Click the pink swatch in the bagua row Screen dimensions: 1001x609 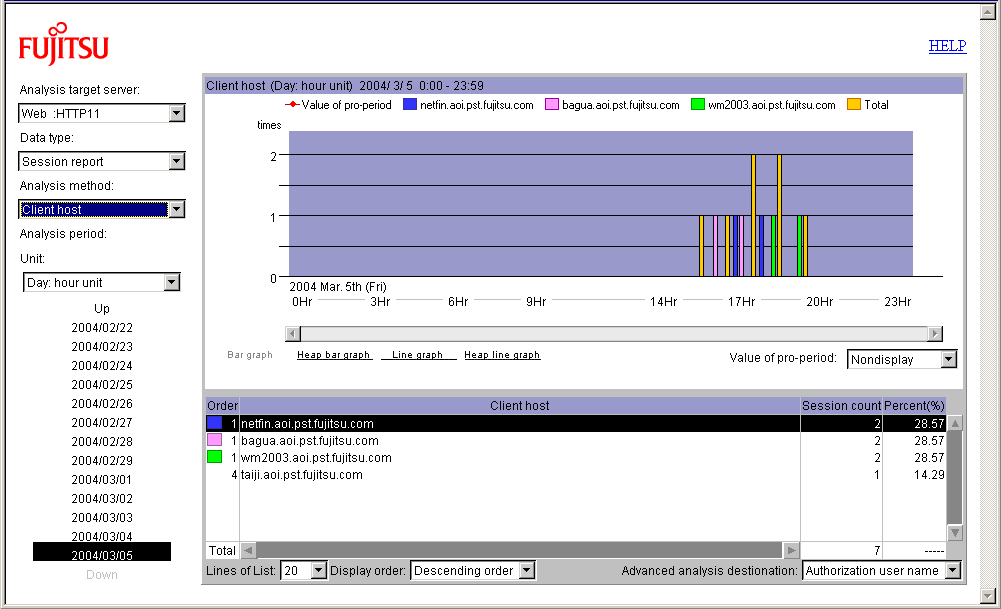tap(214, 440)
